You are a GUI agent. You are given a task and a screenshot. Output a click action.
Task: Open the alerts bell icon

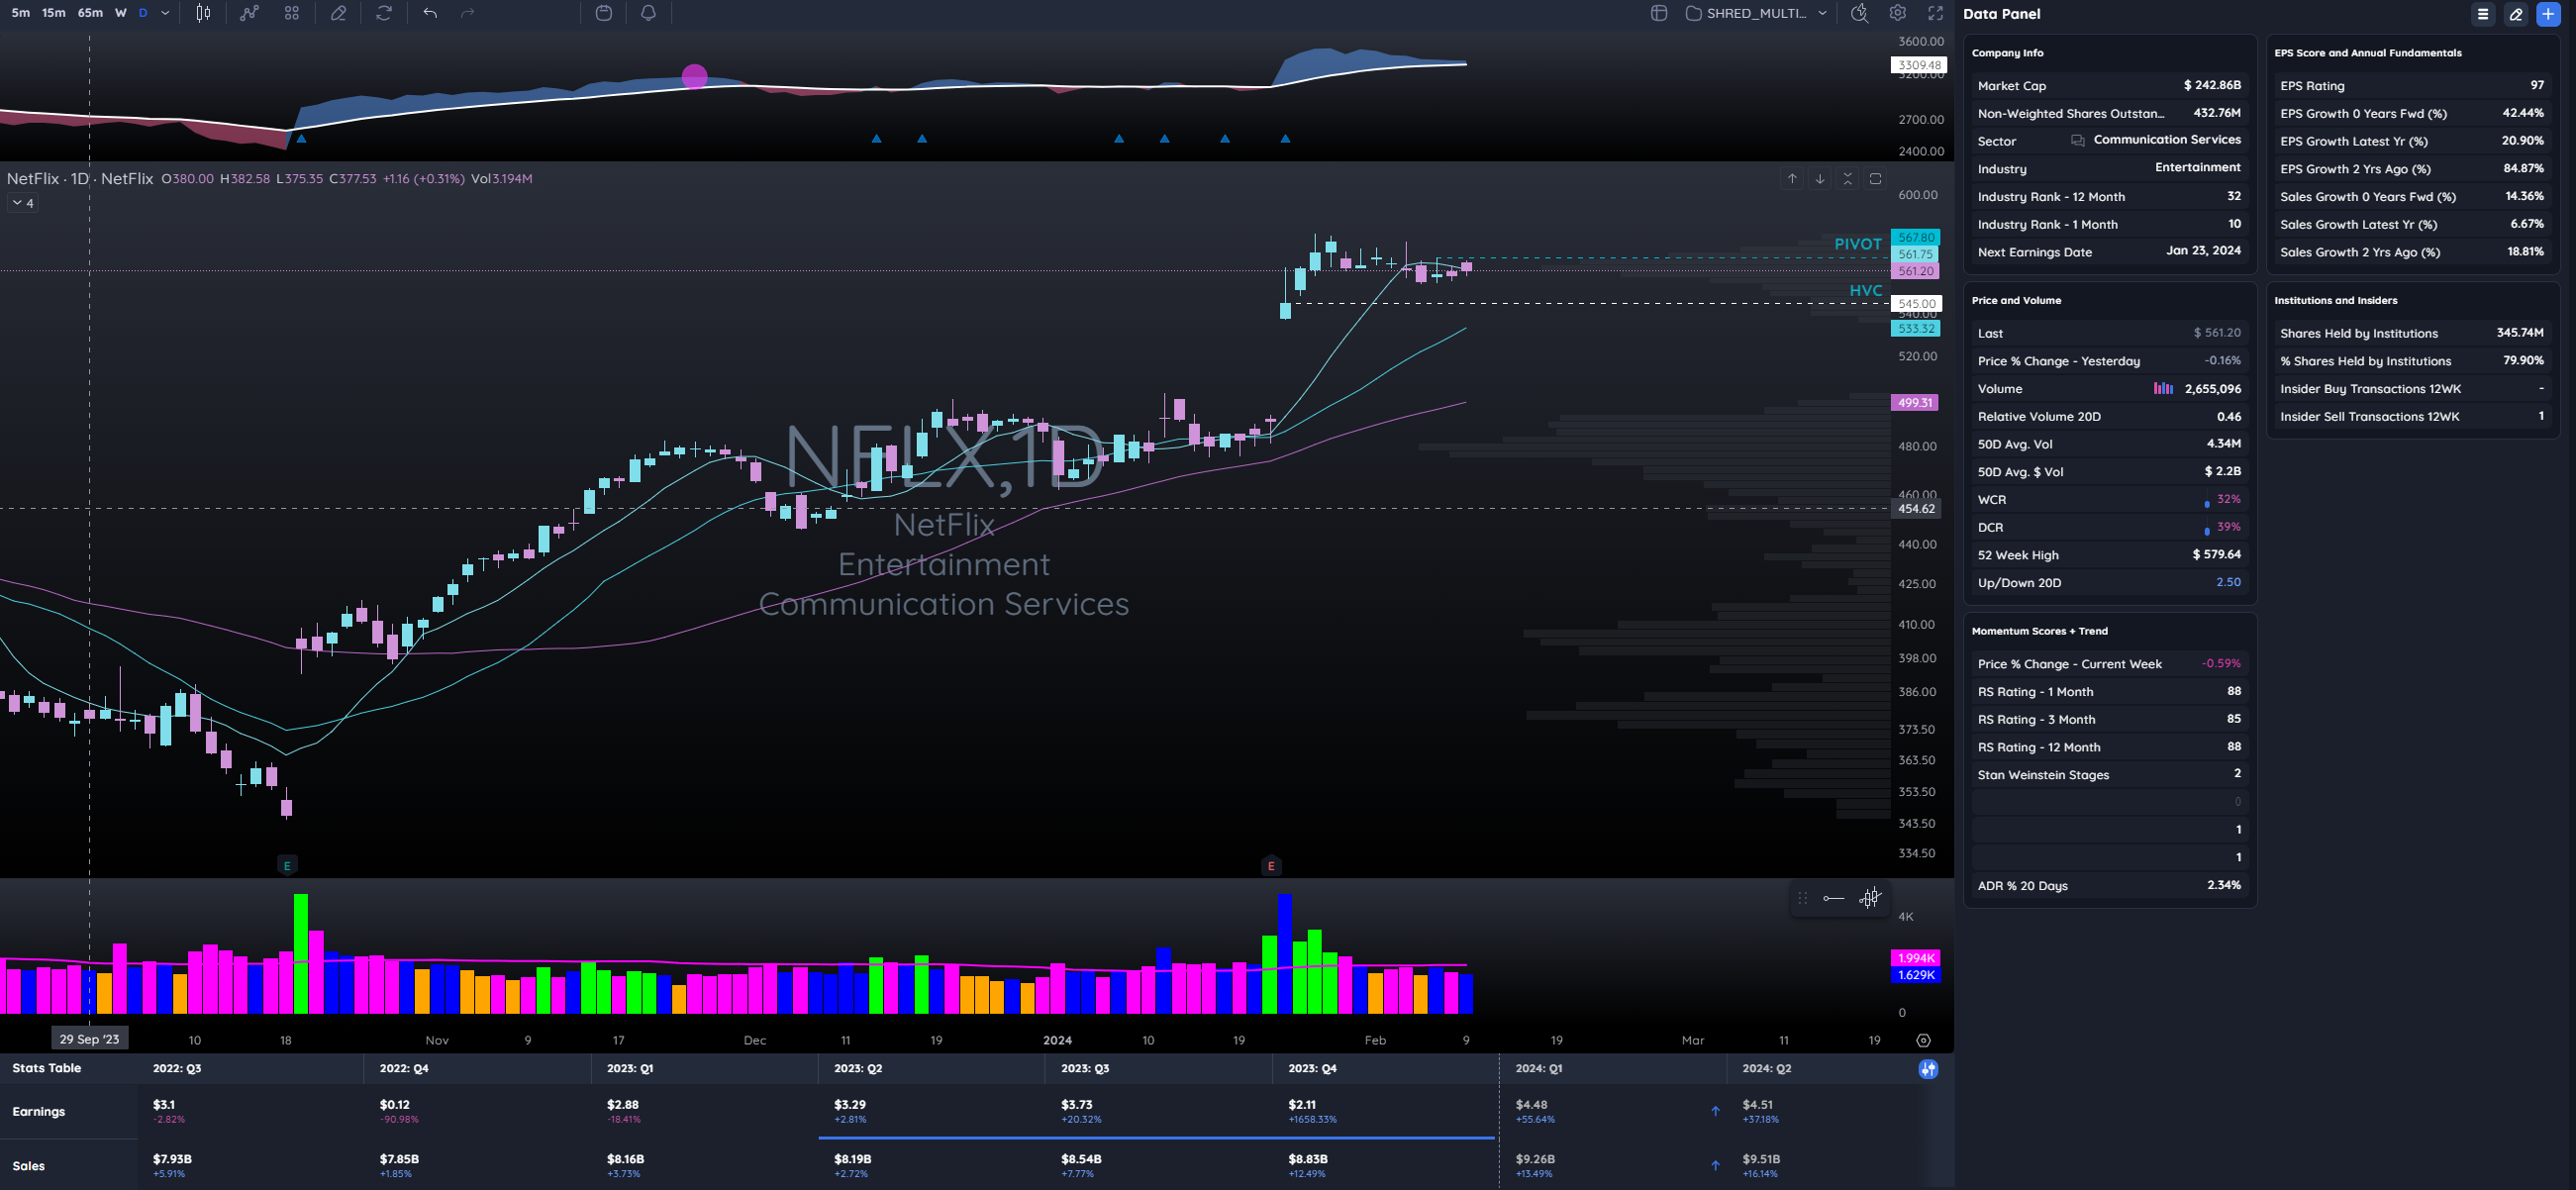(648, 13)
